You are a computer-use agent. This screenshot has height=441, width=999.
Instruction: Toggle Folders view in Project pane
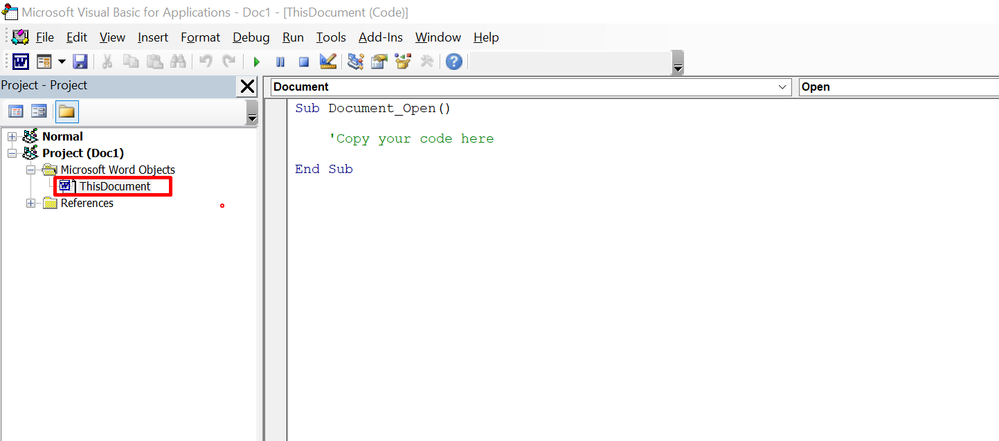(x=66, y=113)
